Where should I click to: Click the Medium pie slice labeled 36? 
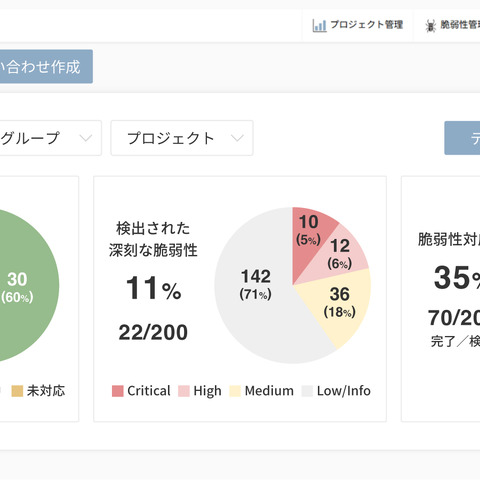pyautogui.click(x=340, y=302)
